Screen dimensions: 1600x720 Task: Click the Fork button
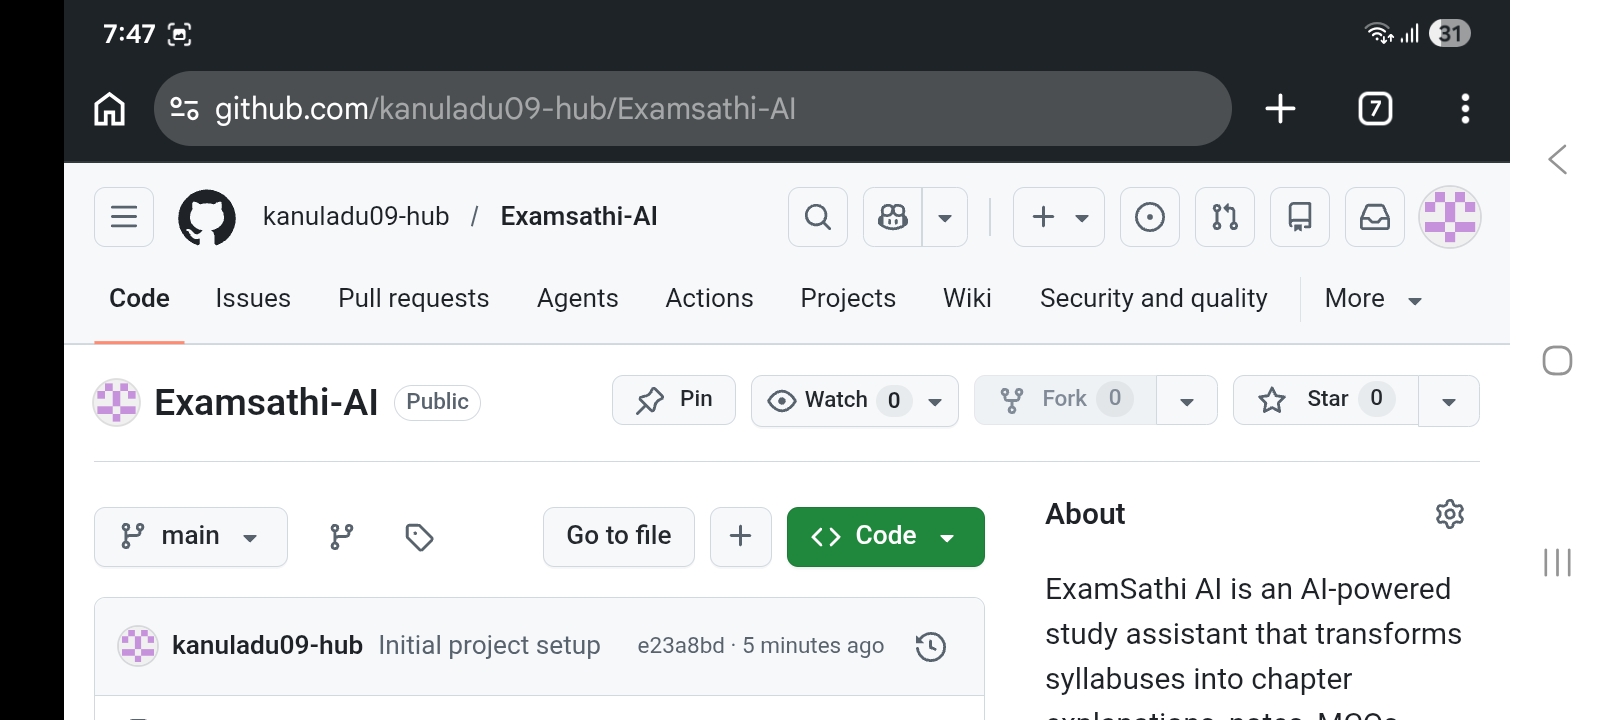tap(1066, 400)
